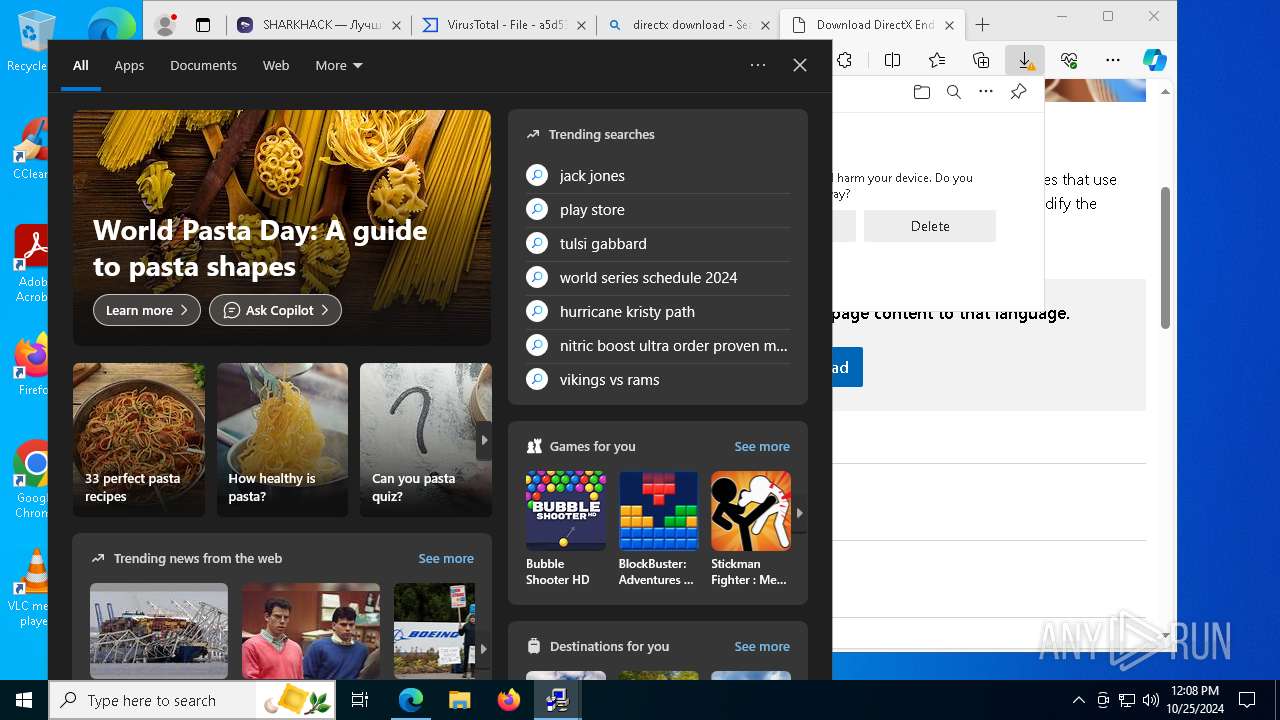The width and height of the screenshot is (1280, 720).
Task: Open Edge Browser essentials heart icon
Action: click(x=1069, y=60)
